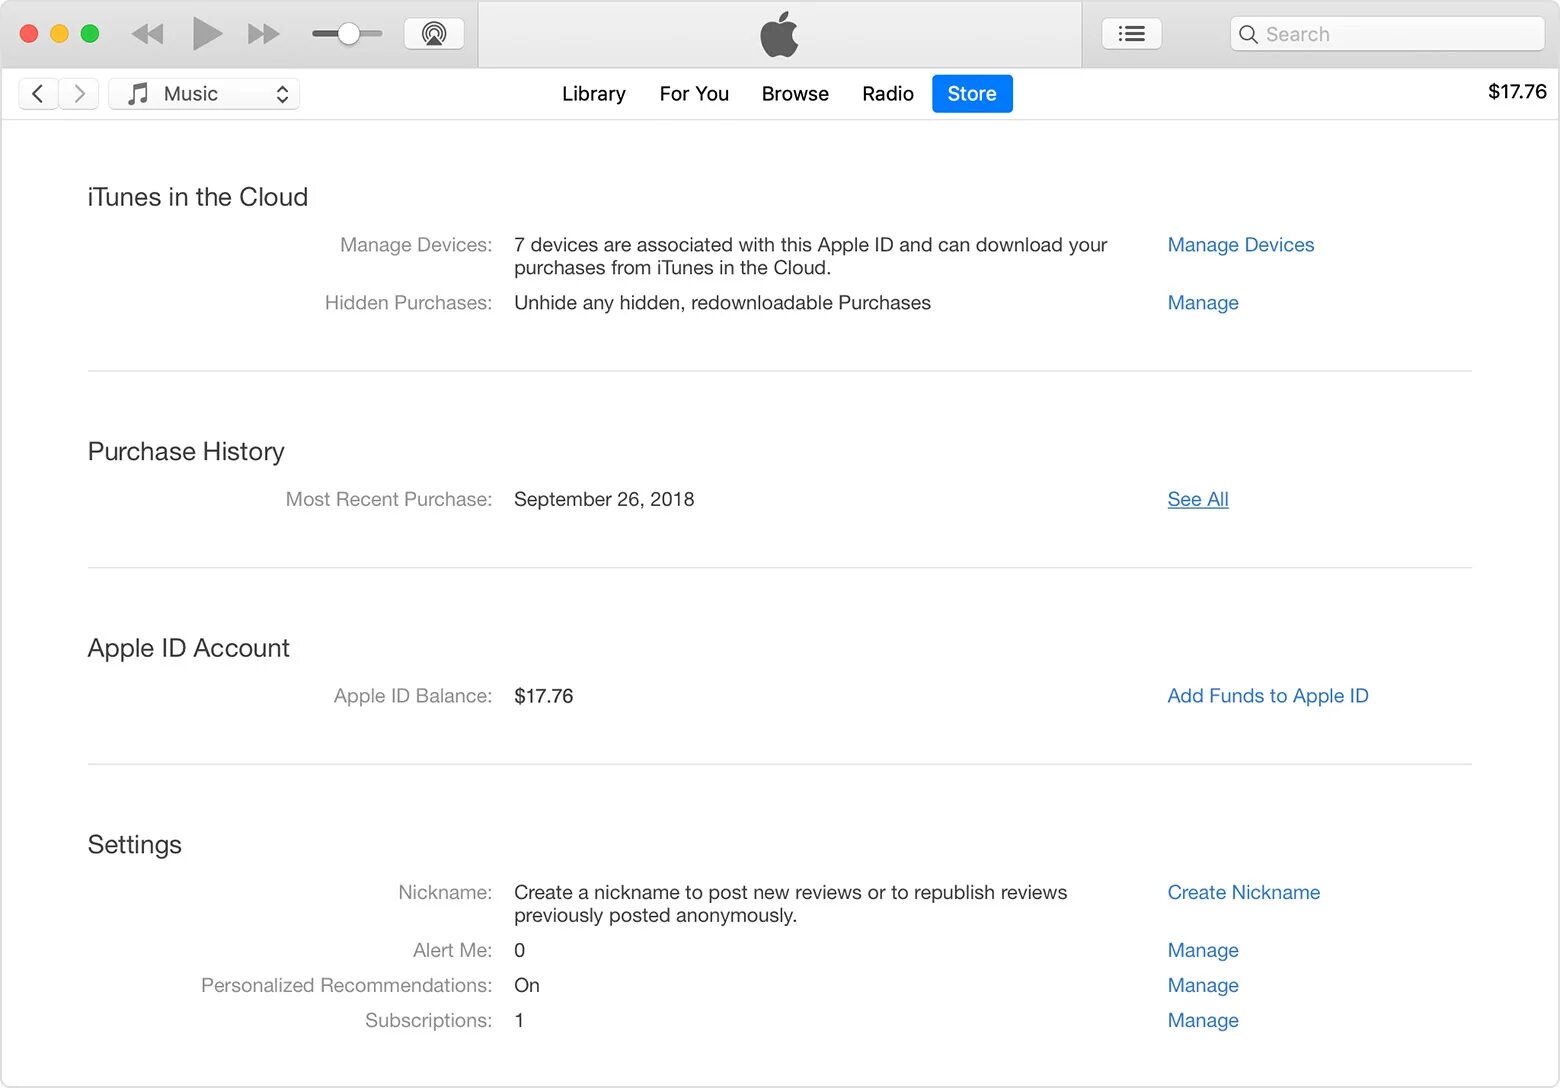This screenshot has width=1560, height=1088.
Task: Click the 'Hidden Purchases:' label
Action: tap(408, 303)
